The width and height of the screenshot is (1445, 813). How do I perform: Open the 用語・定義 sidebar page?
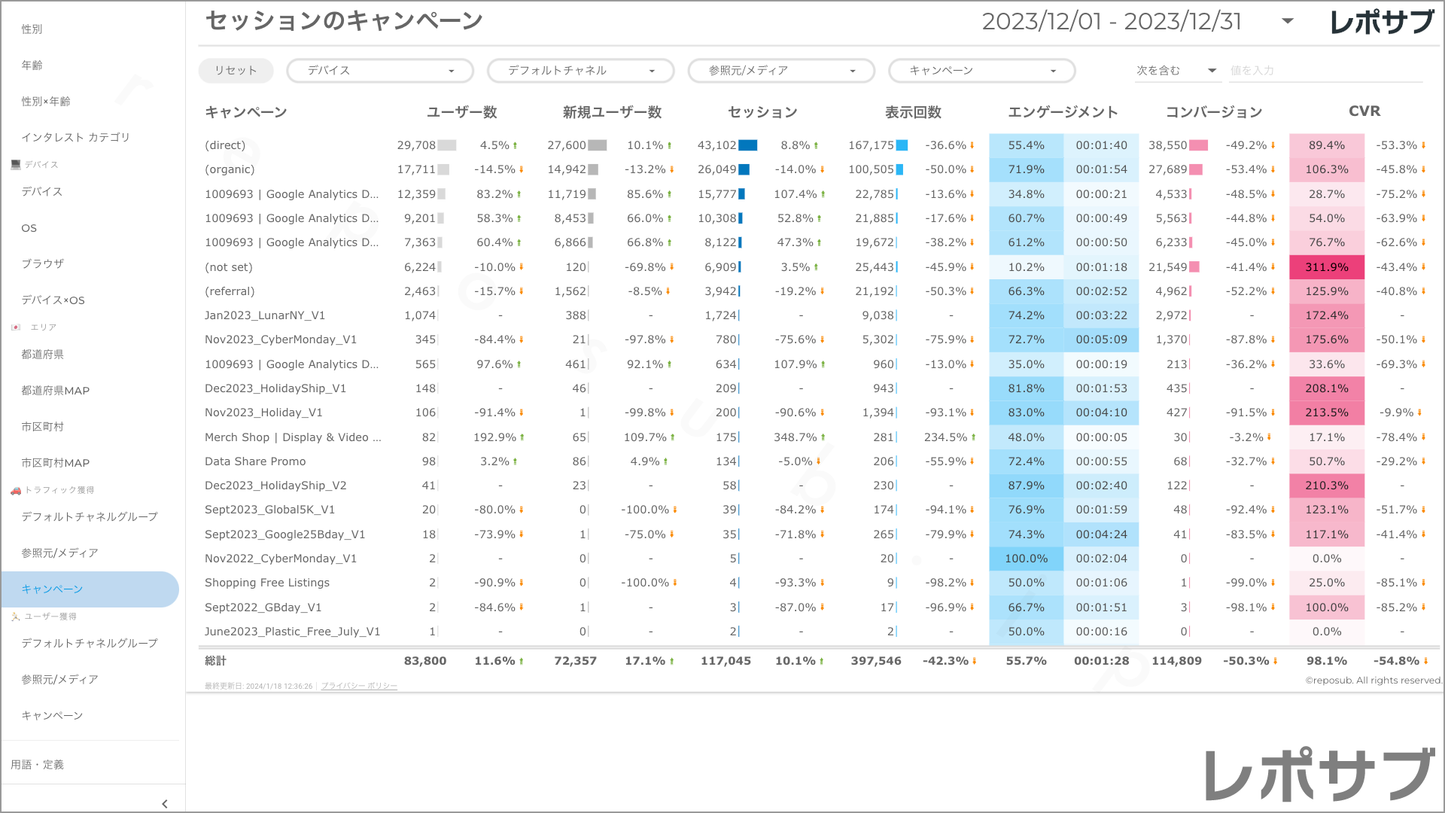pyautogui.click(x=38, y=765)
